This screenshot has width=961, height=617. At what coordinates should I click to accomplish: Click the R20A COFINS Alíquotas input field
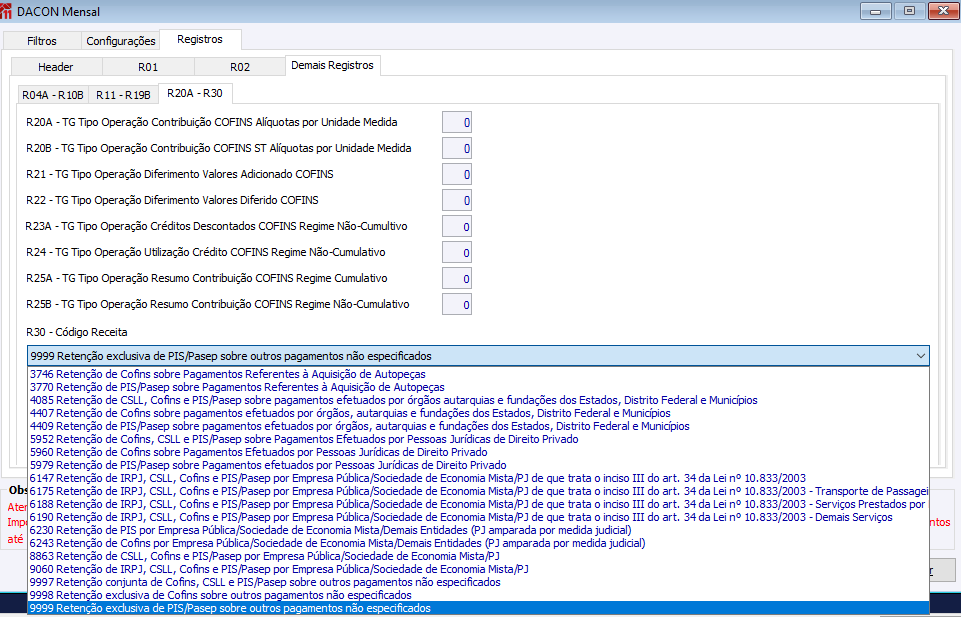click(x=457, y=123)
